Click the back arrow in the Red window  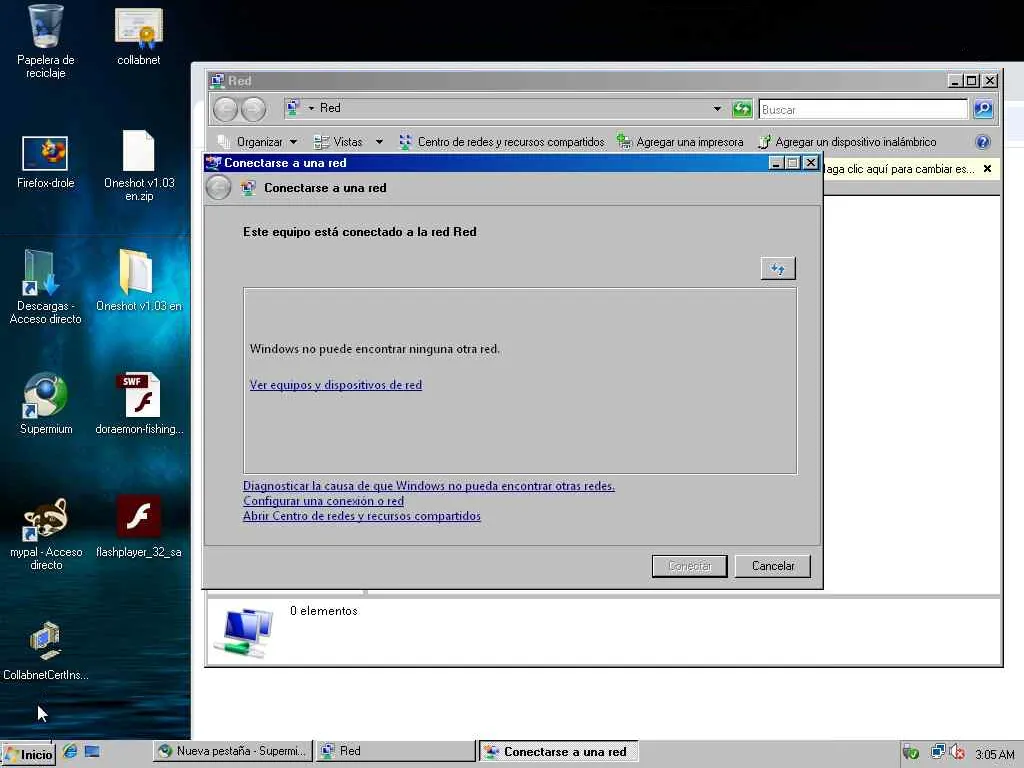pyautogui.click(x=225, y=109)
